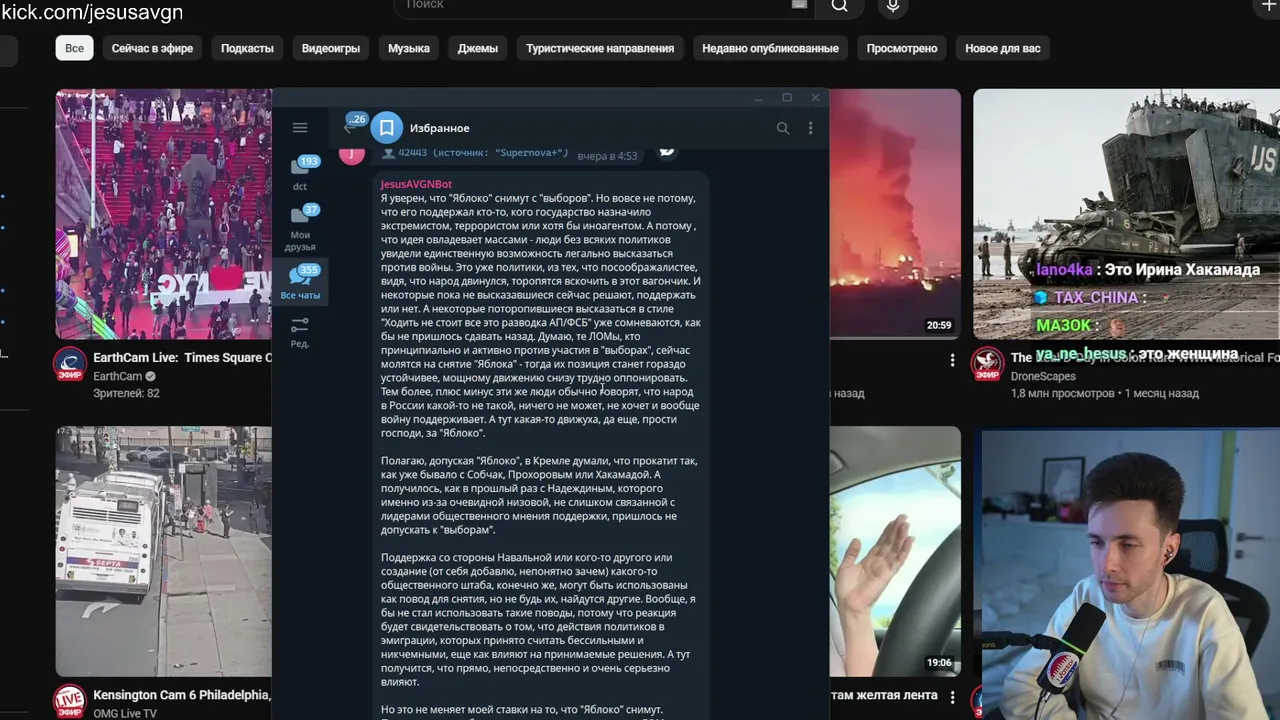Select the Музыка filter chip
The height and width of the screenshot is (720, 1280).
tap(409, 48)
